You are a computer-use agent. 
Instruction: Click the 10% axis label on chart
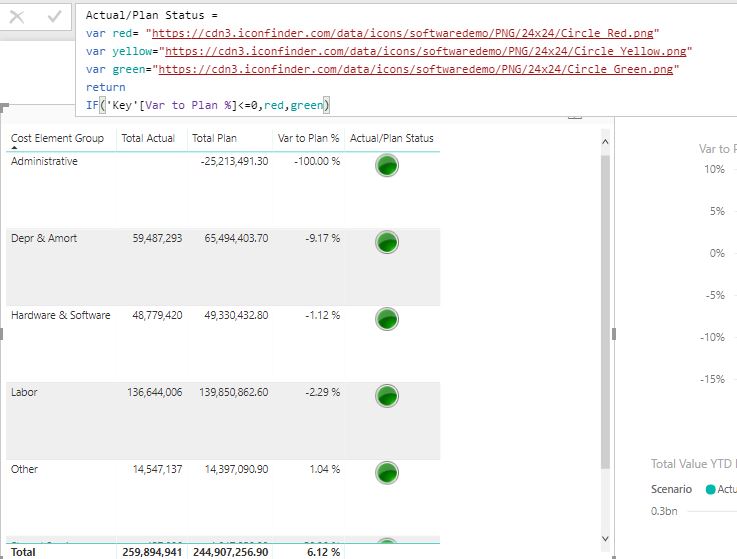pyautogui.click(x=714, y=169)
